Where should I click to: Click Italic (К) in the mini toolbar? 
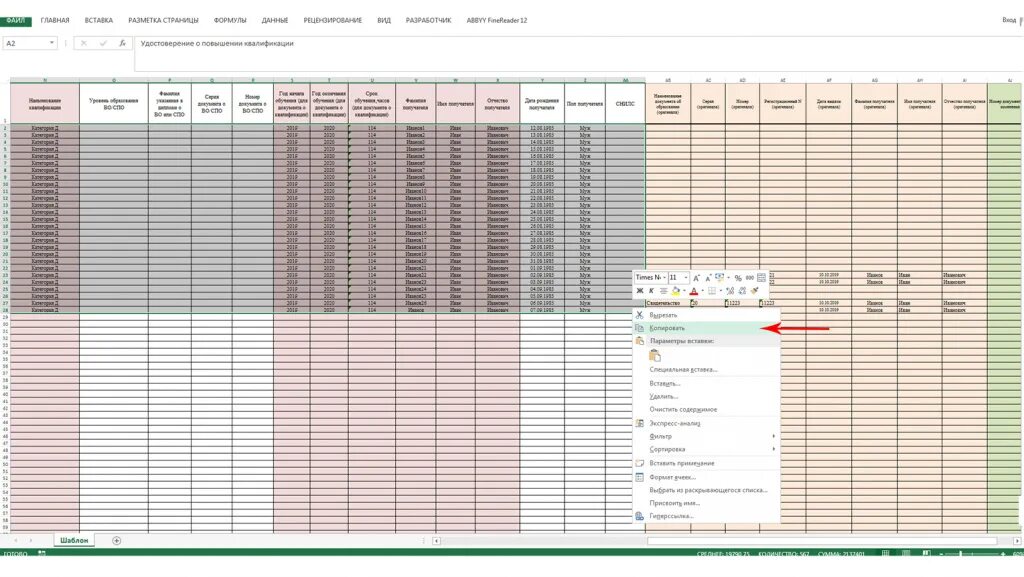[651, 290]
